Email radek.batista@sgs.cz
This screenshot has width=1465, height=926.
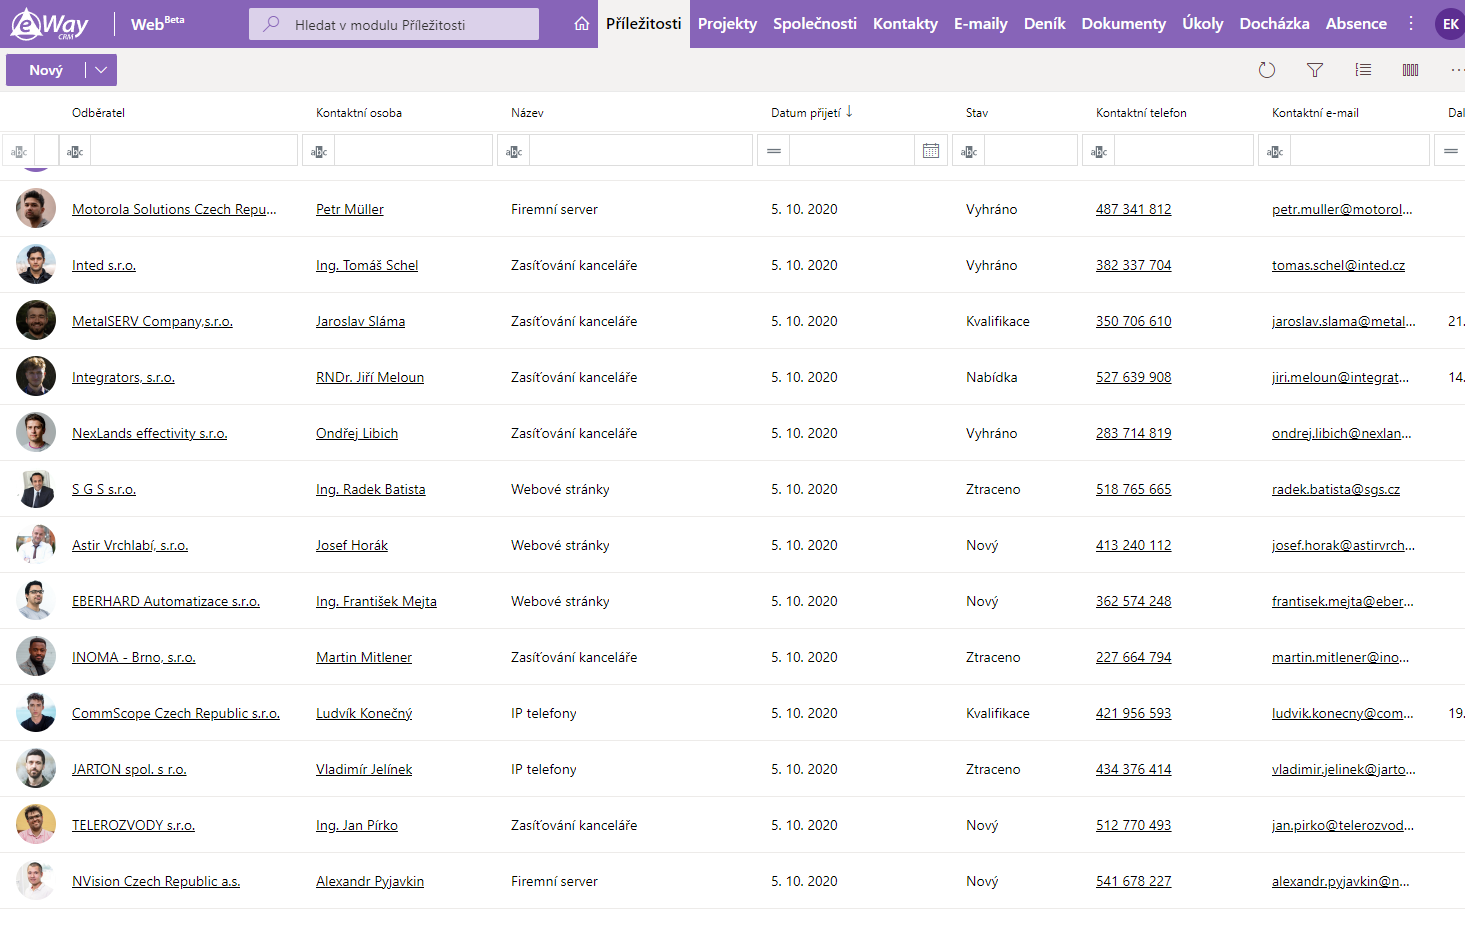click(x=1336, y=489)
